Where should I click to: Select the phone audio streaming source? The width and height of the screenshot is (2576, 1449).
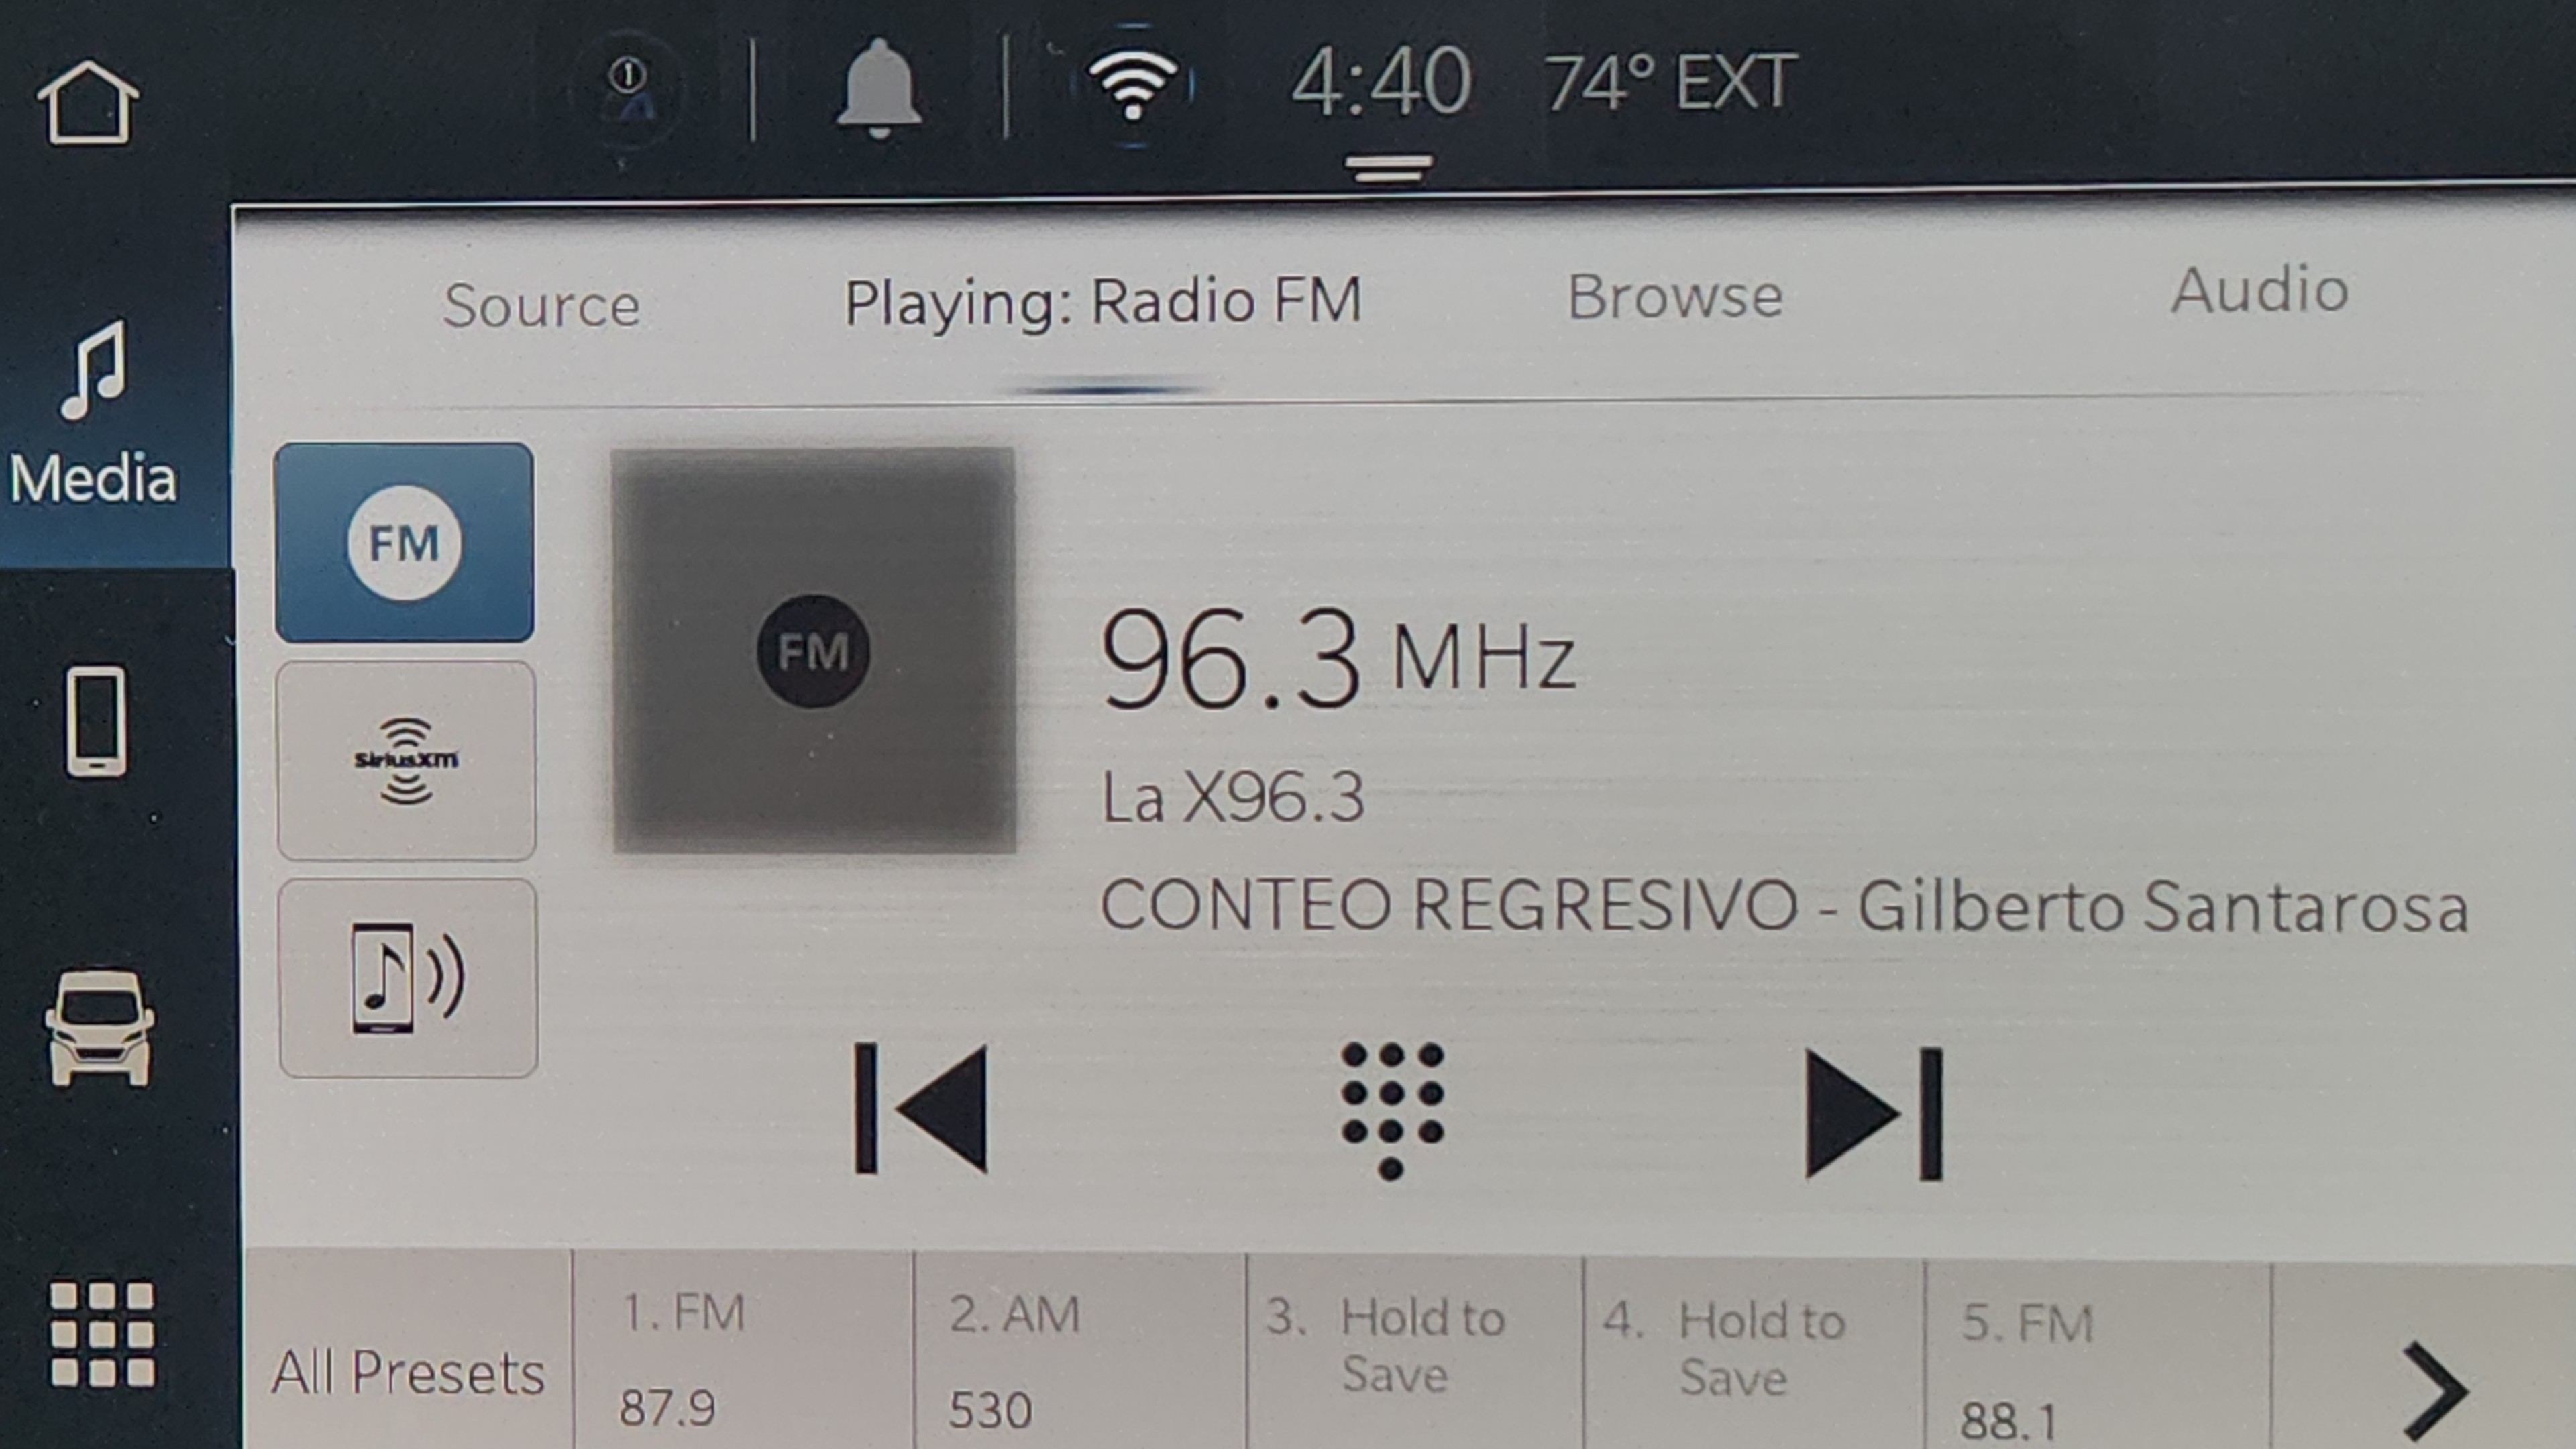point(408,978)
